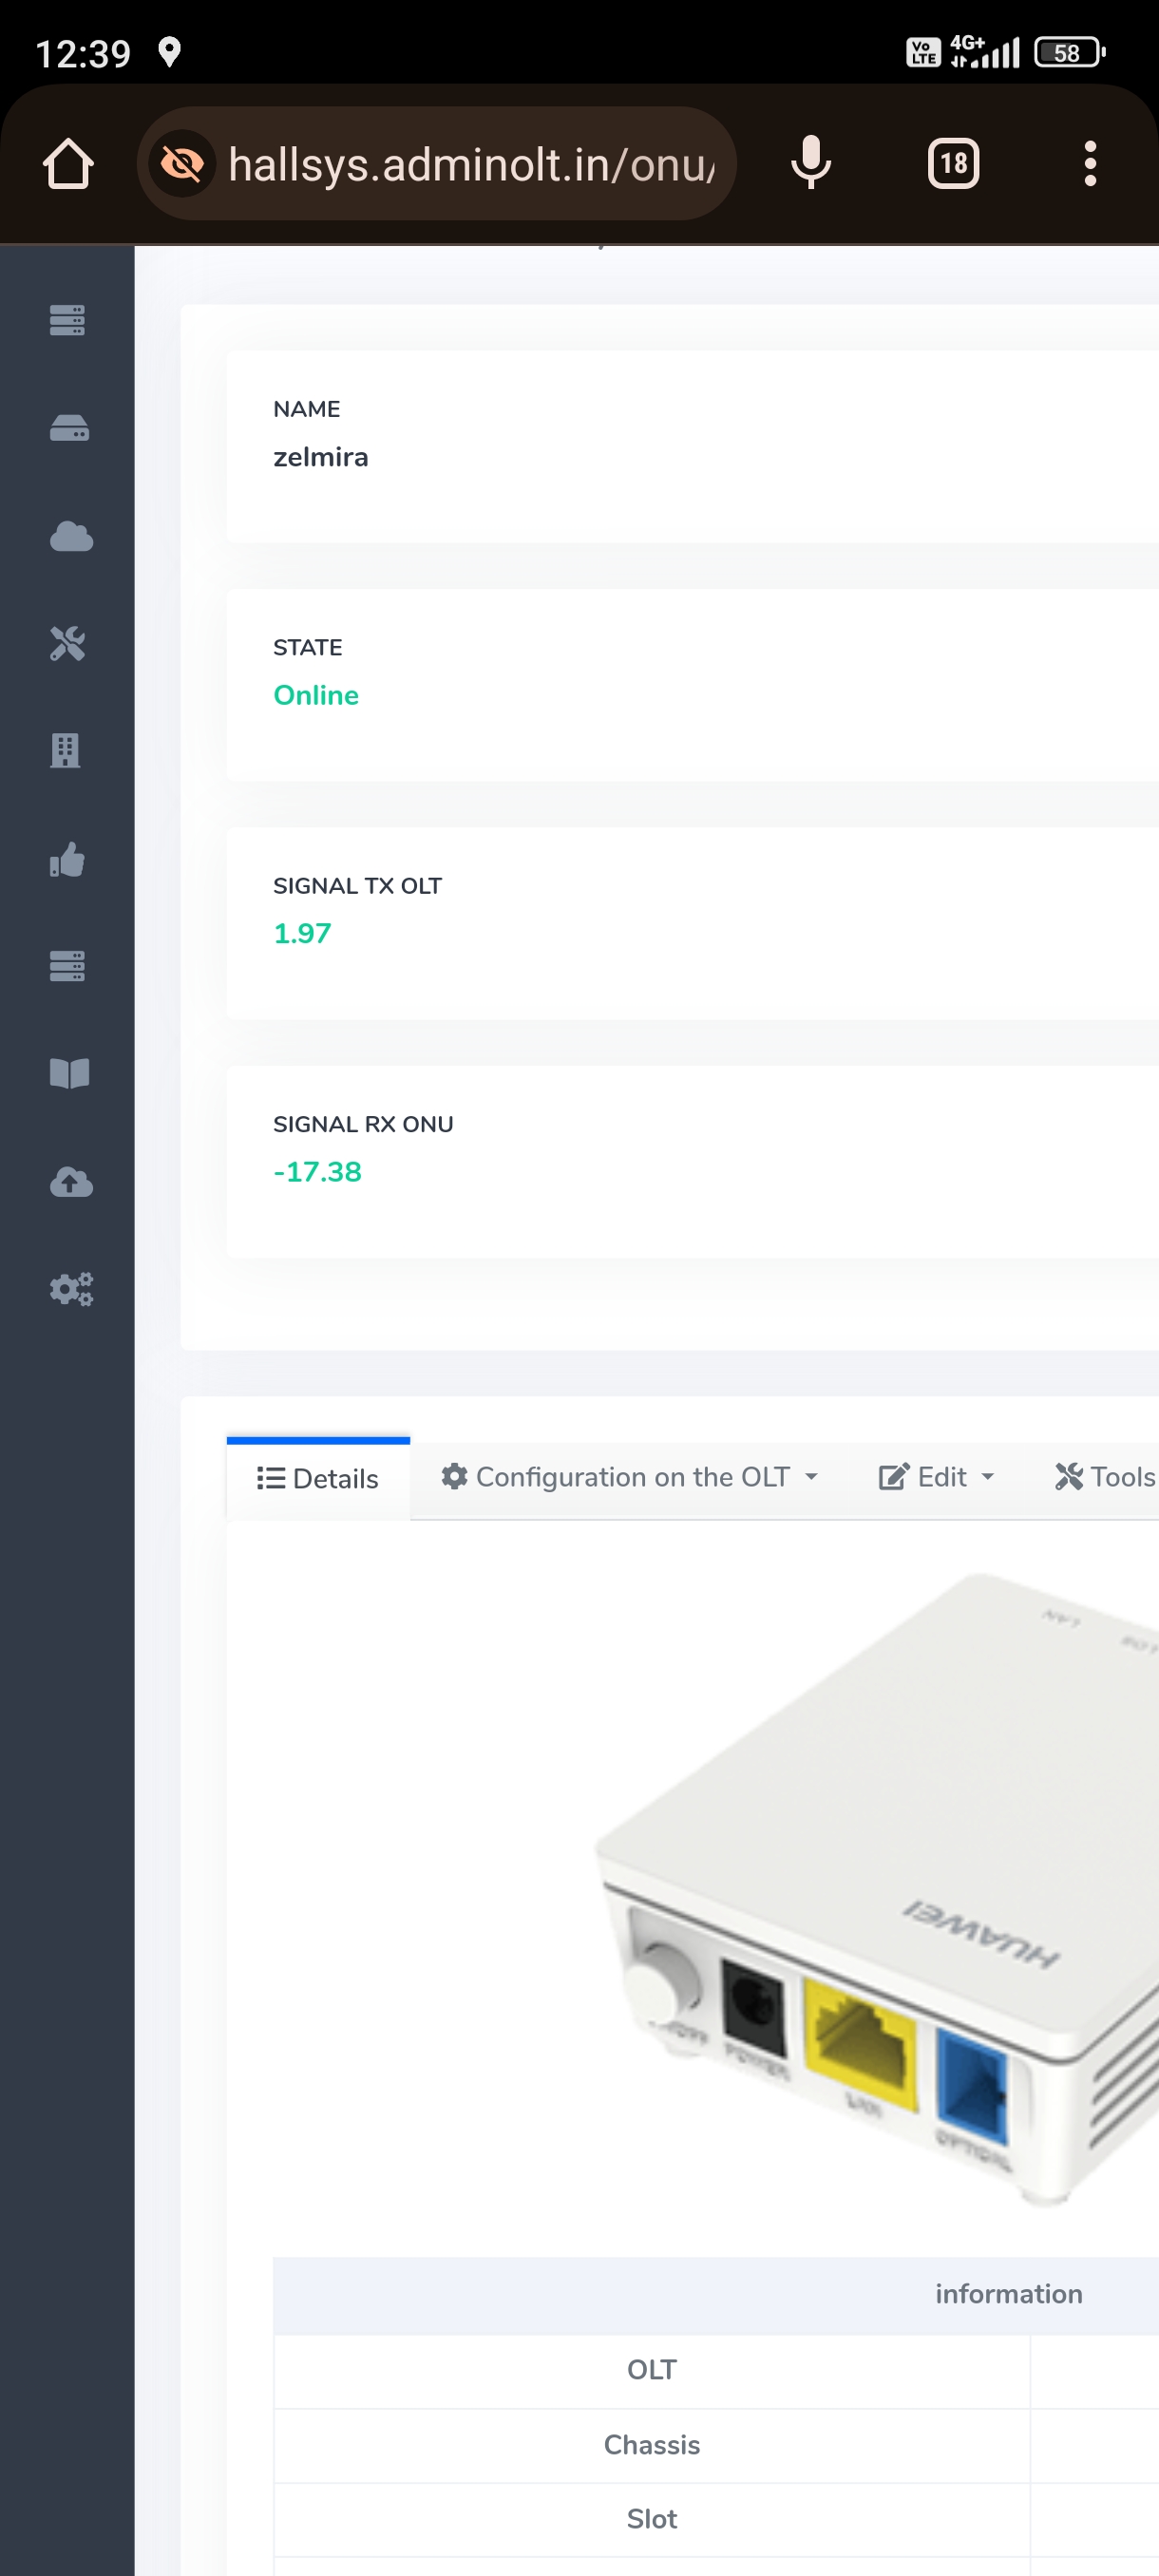Image resolution: width=1159 pixels, height=2576 pixels.
Task: Click the cloud icon in sidebar
Action: point(70,537)
